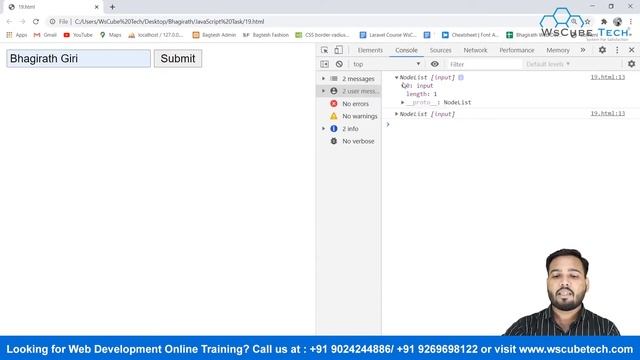The image size is (640, 360).
Task: Open the top context dropdown
Action: (387, 64)
